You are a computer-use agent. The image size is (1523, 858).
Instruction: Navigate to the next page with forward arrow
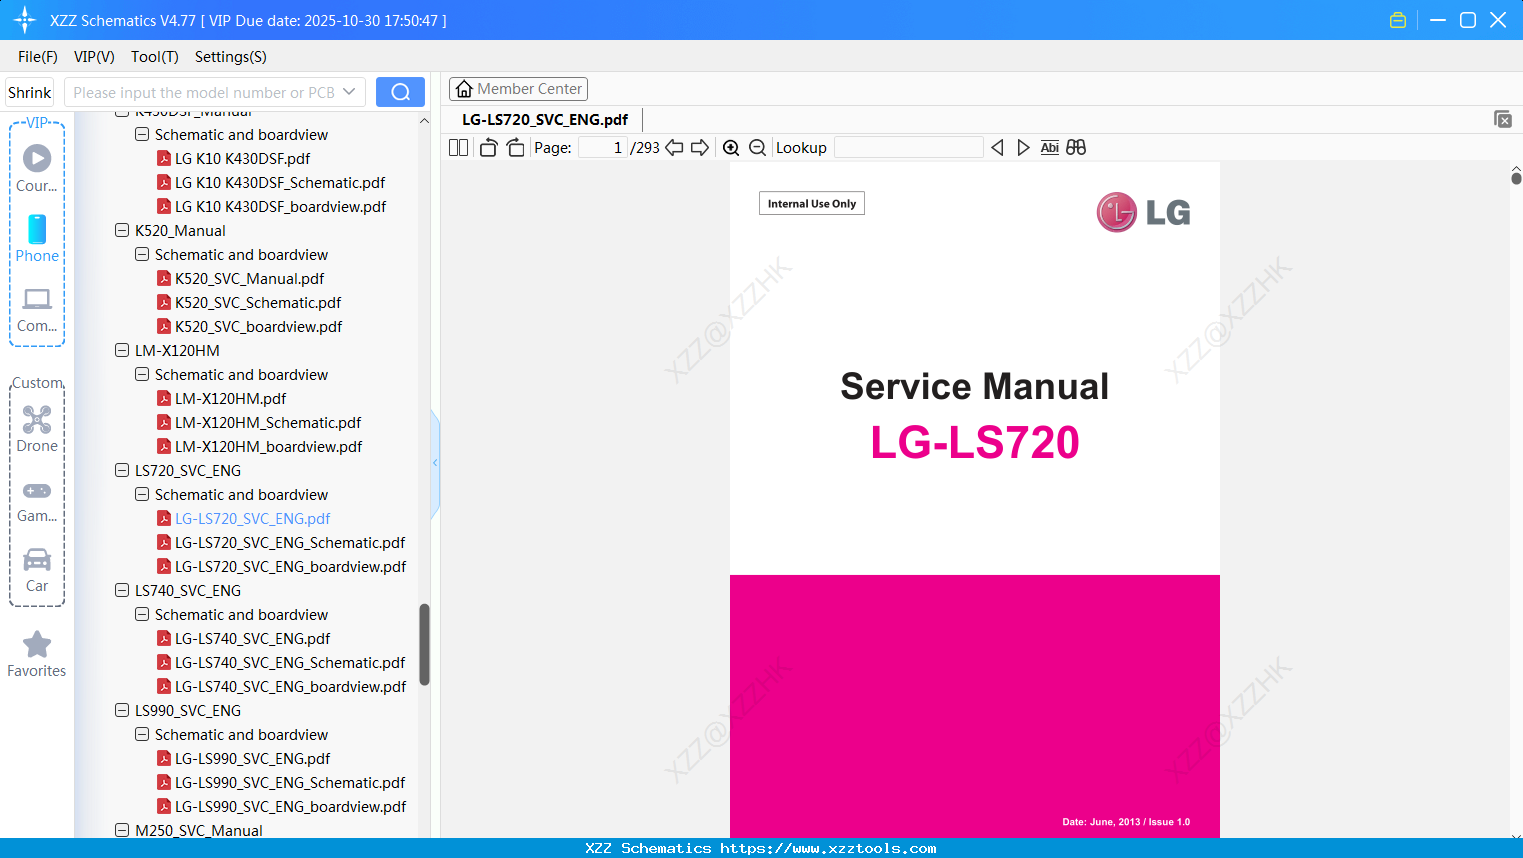coord(698,147)
